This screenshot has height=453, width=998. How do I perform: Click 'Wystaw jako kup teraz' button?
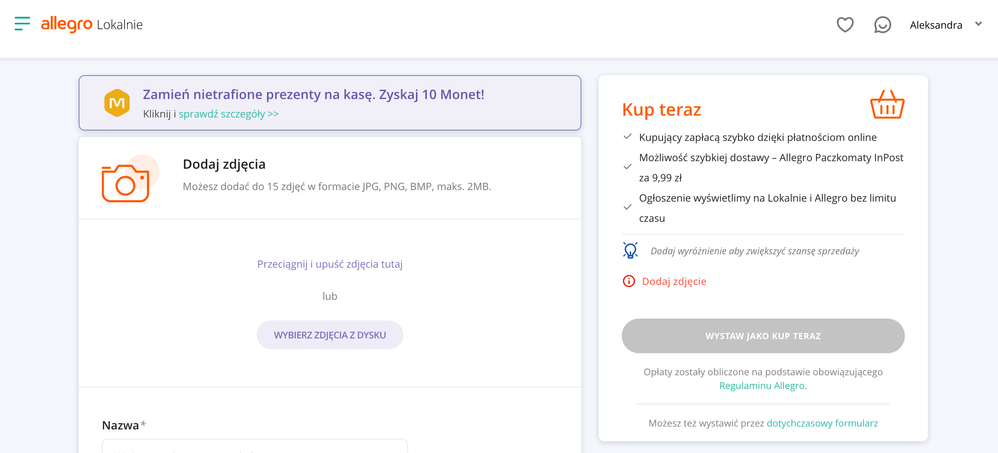(763, 336)
